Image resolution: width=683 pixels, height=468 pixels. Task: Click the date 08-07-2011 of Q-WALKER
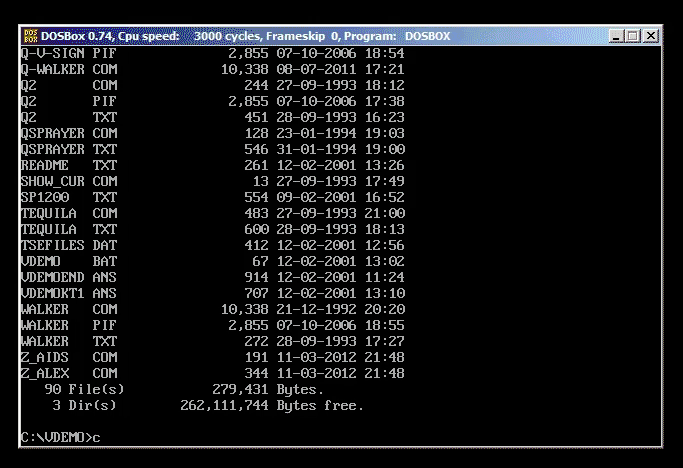(x=316, y=69)
